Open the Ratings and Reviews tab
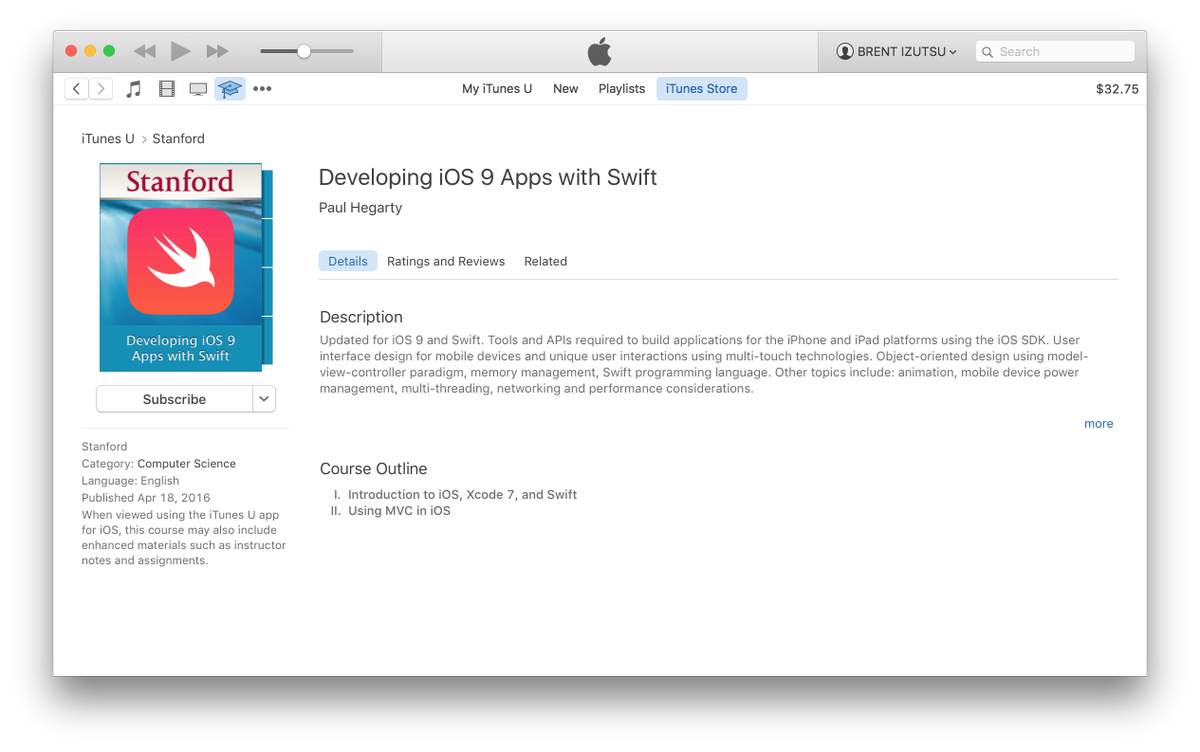 446,261
